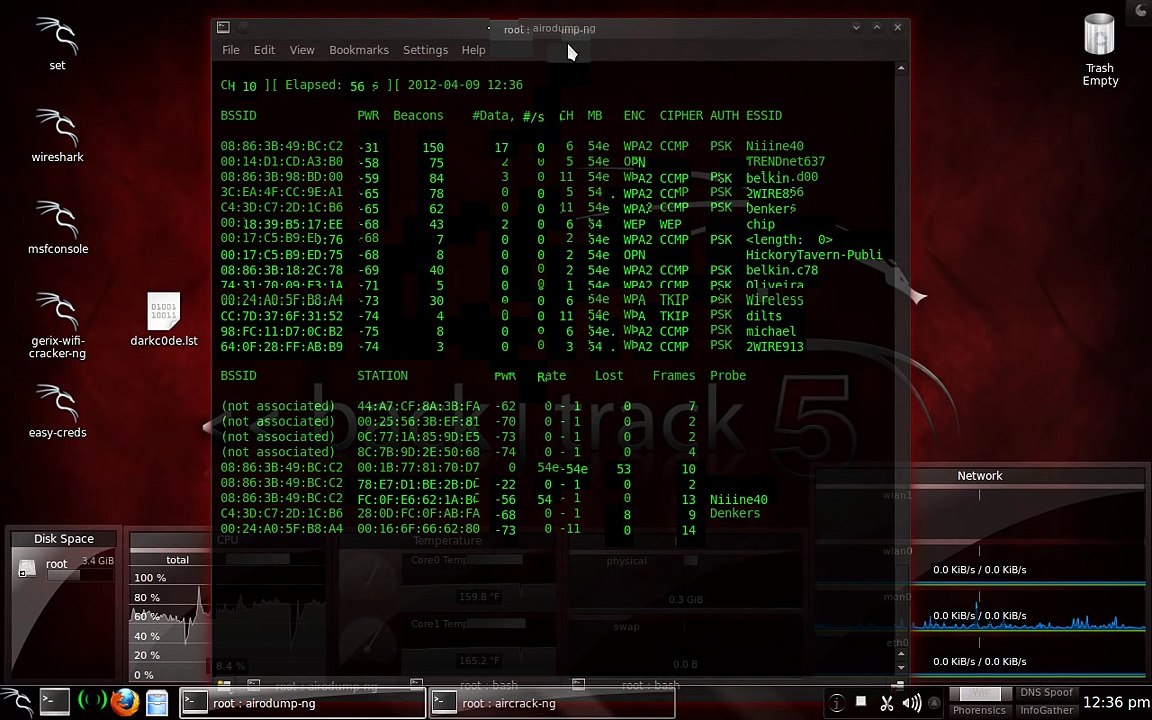Viewport: 1152px width, 720px height.
Task: Switch to the DNS Spoof virtual desktop
Action: [1046, 693]
